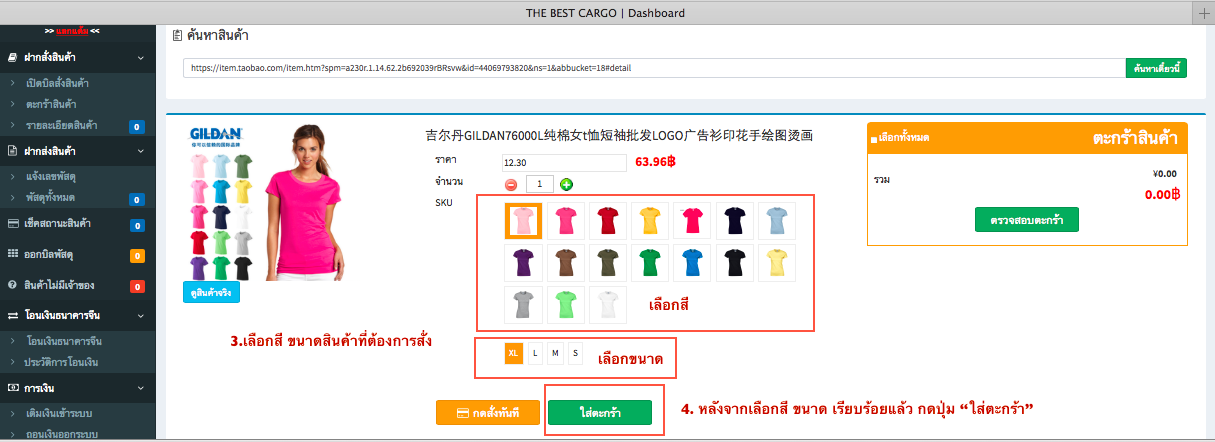The width and height of the screenshot is (1215, 442).
Task: Pick the purple shirt color
Action: tap(523, 263)
